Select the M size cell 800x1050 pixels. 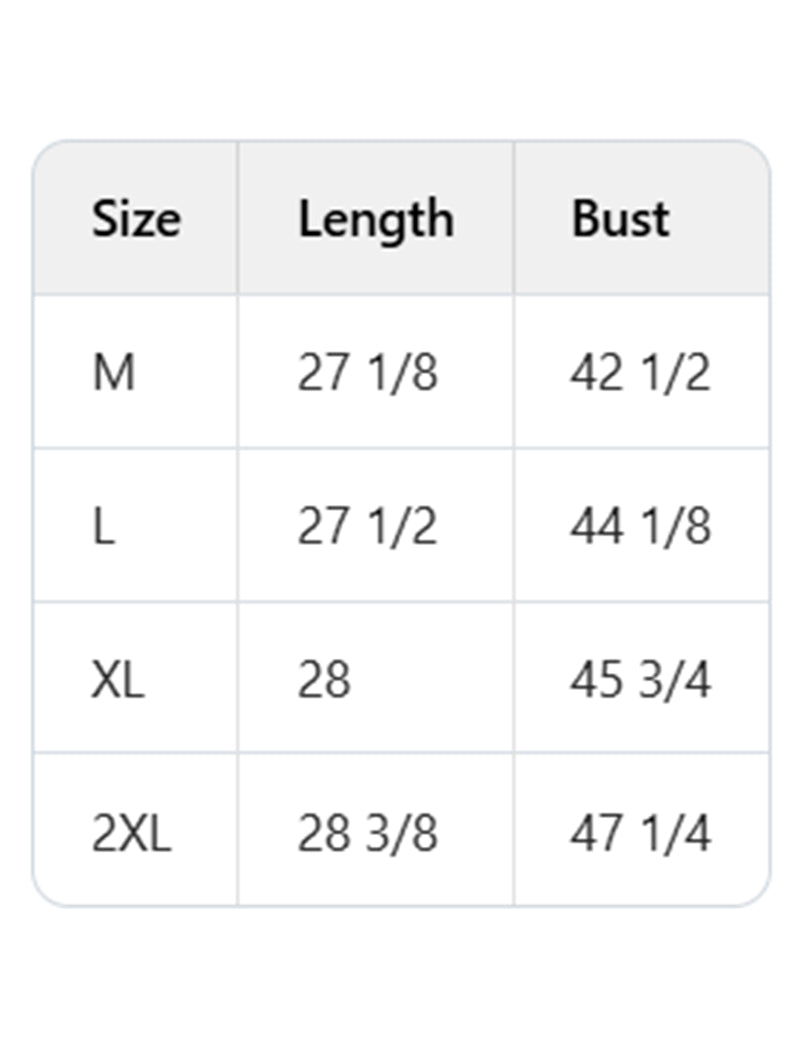(x=113, y=373)
